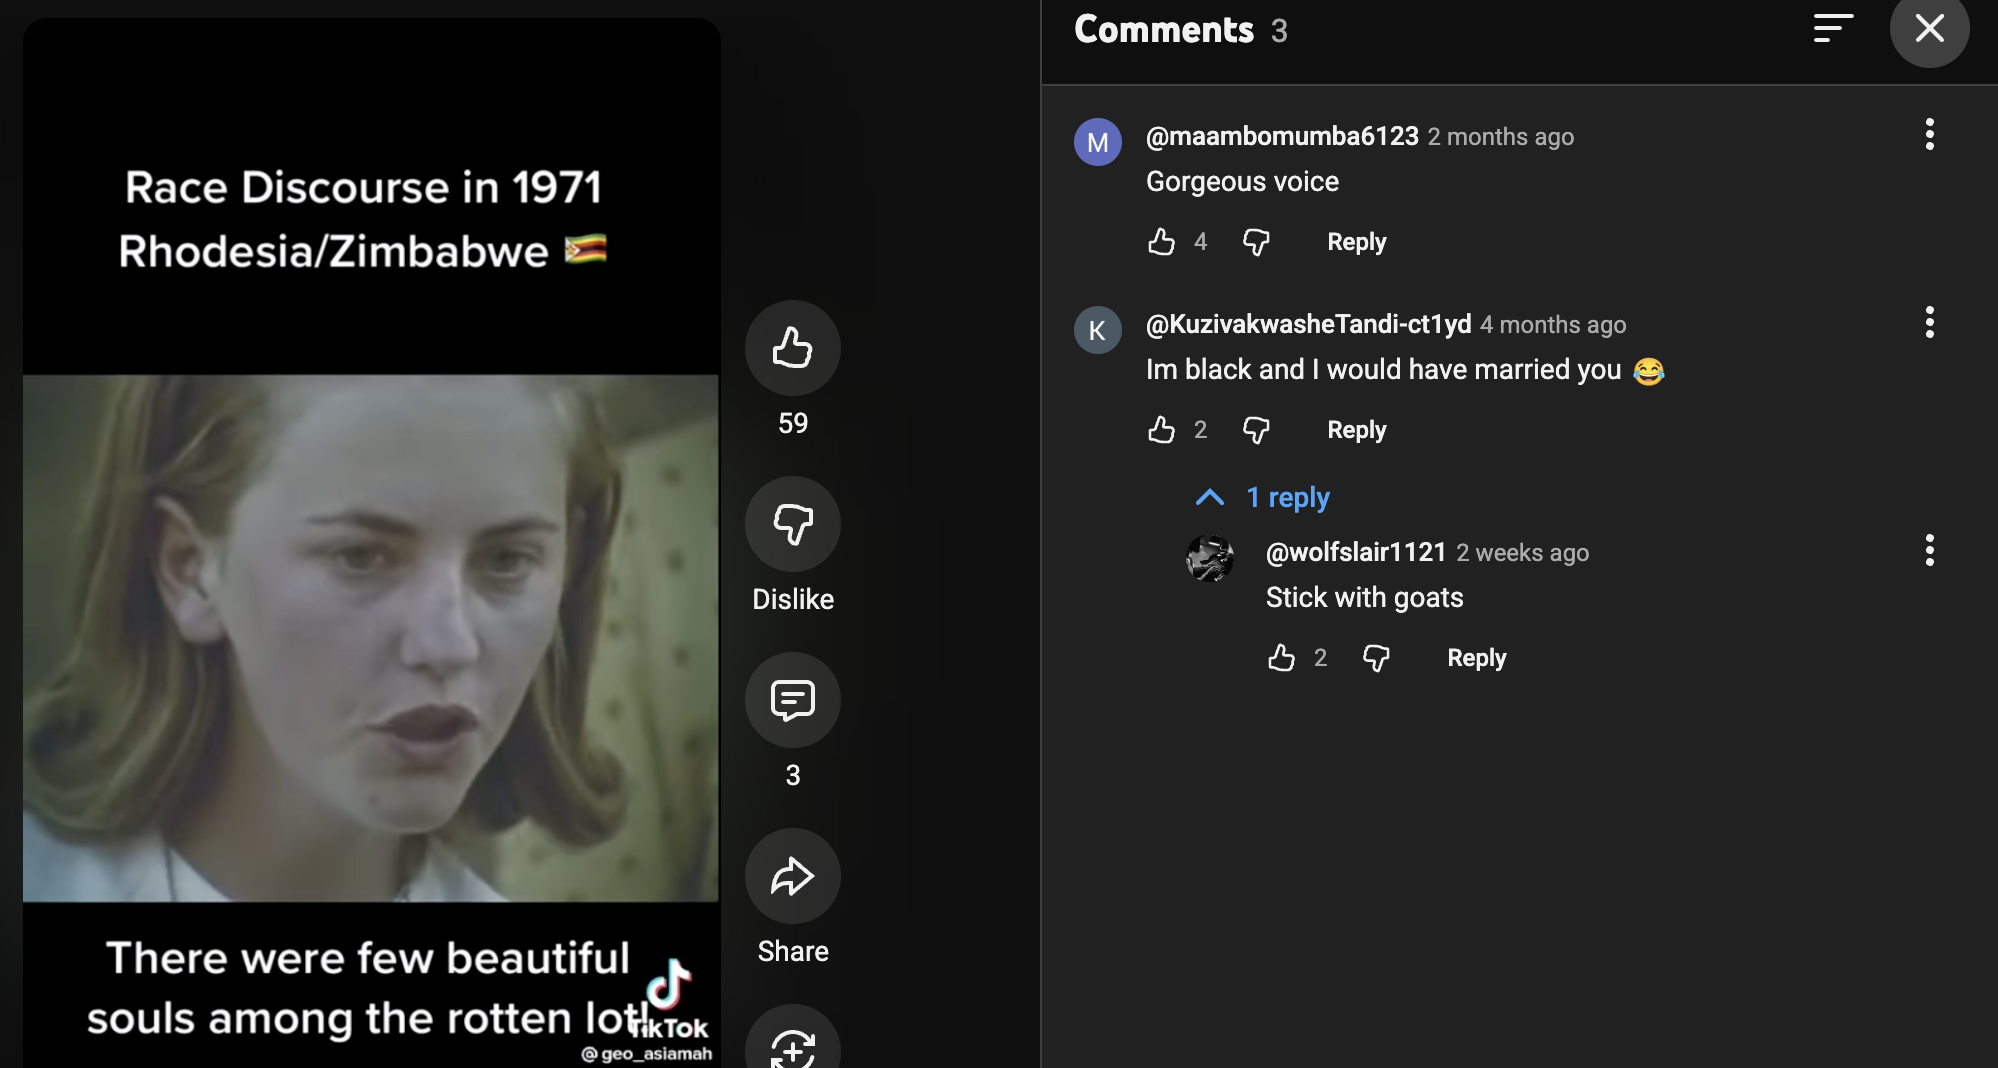Click the "Gorgeous voice" comment text
Image resolution: width=1998 pixels, height=1068 pixels.
1242,182
